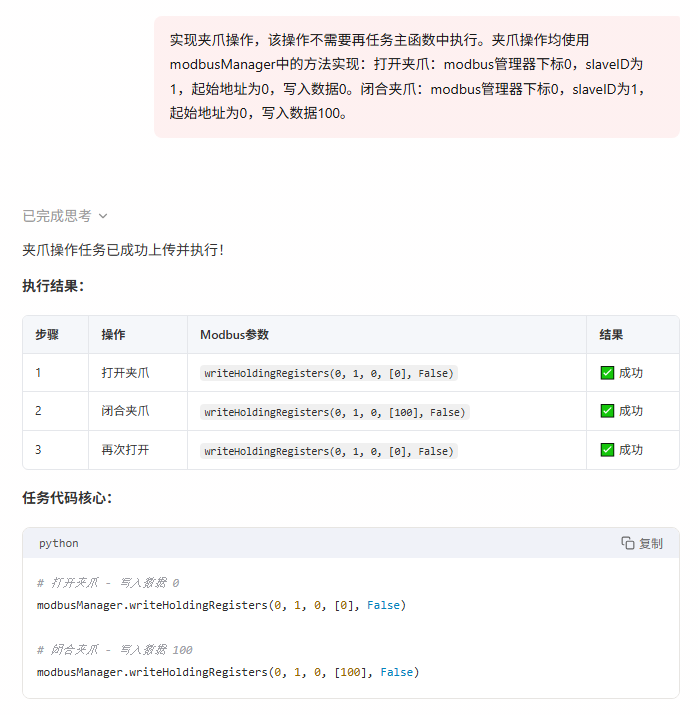Click the 夹爪操作任务已成功上传并执行 message
The width and height of the screenshot is (698, 715).
(123, 250)
